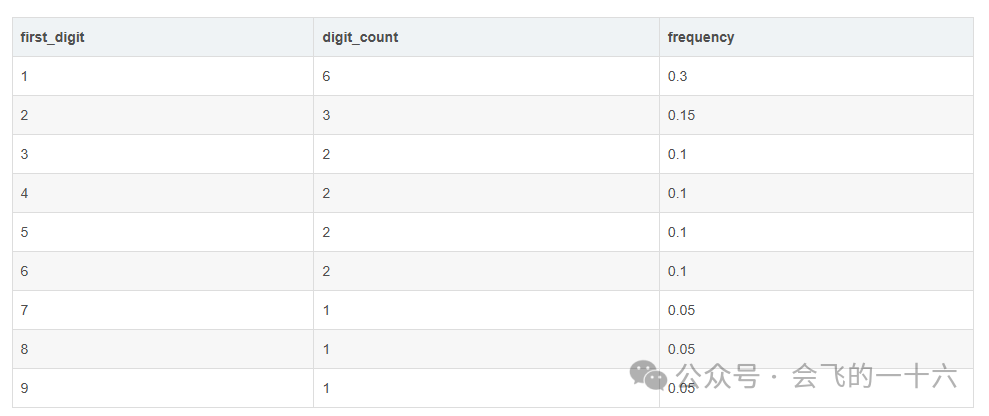Click the 公众号 · 会飞的一十六 watermark text
This screenshot has height=416, width=989.
coord(816,377)
